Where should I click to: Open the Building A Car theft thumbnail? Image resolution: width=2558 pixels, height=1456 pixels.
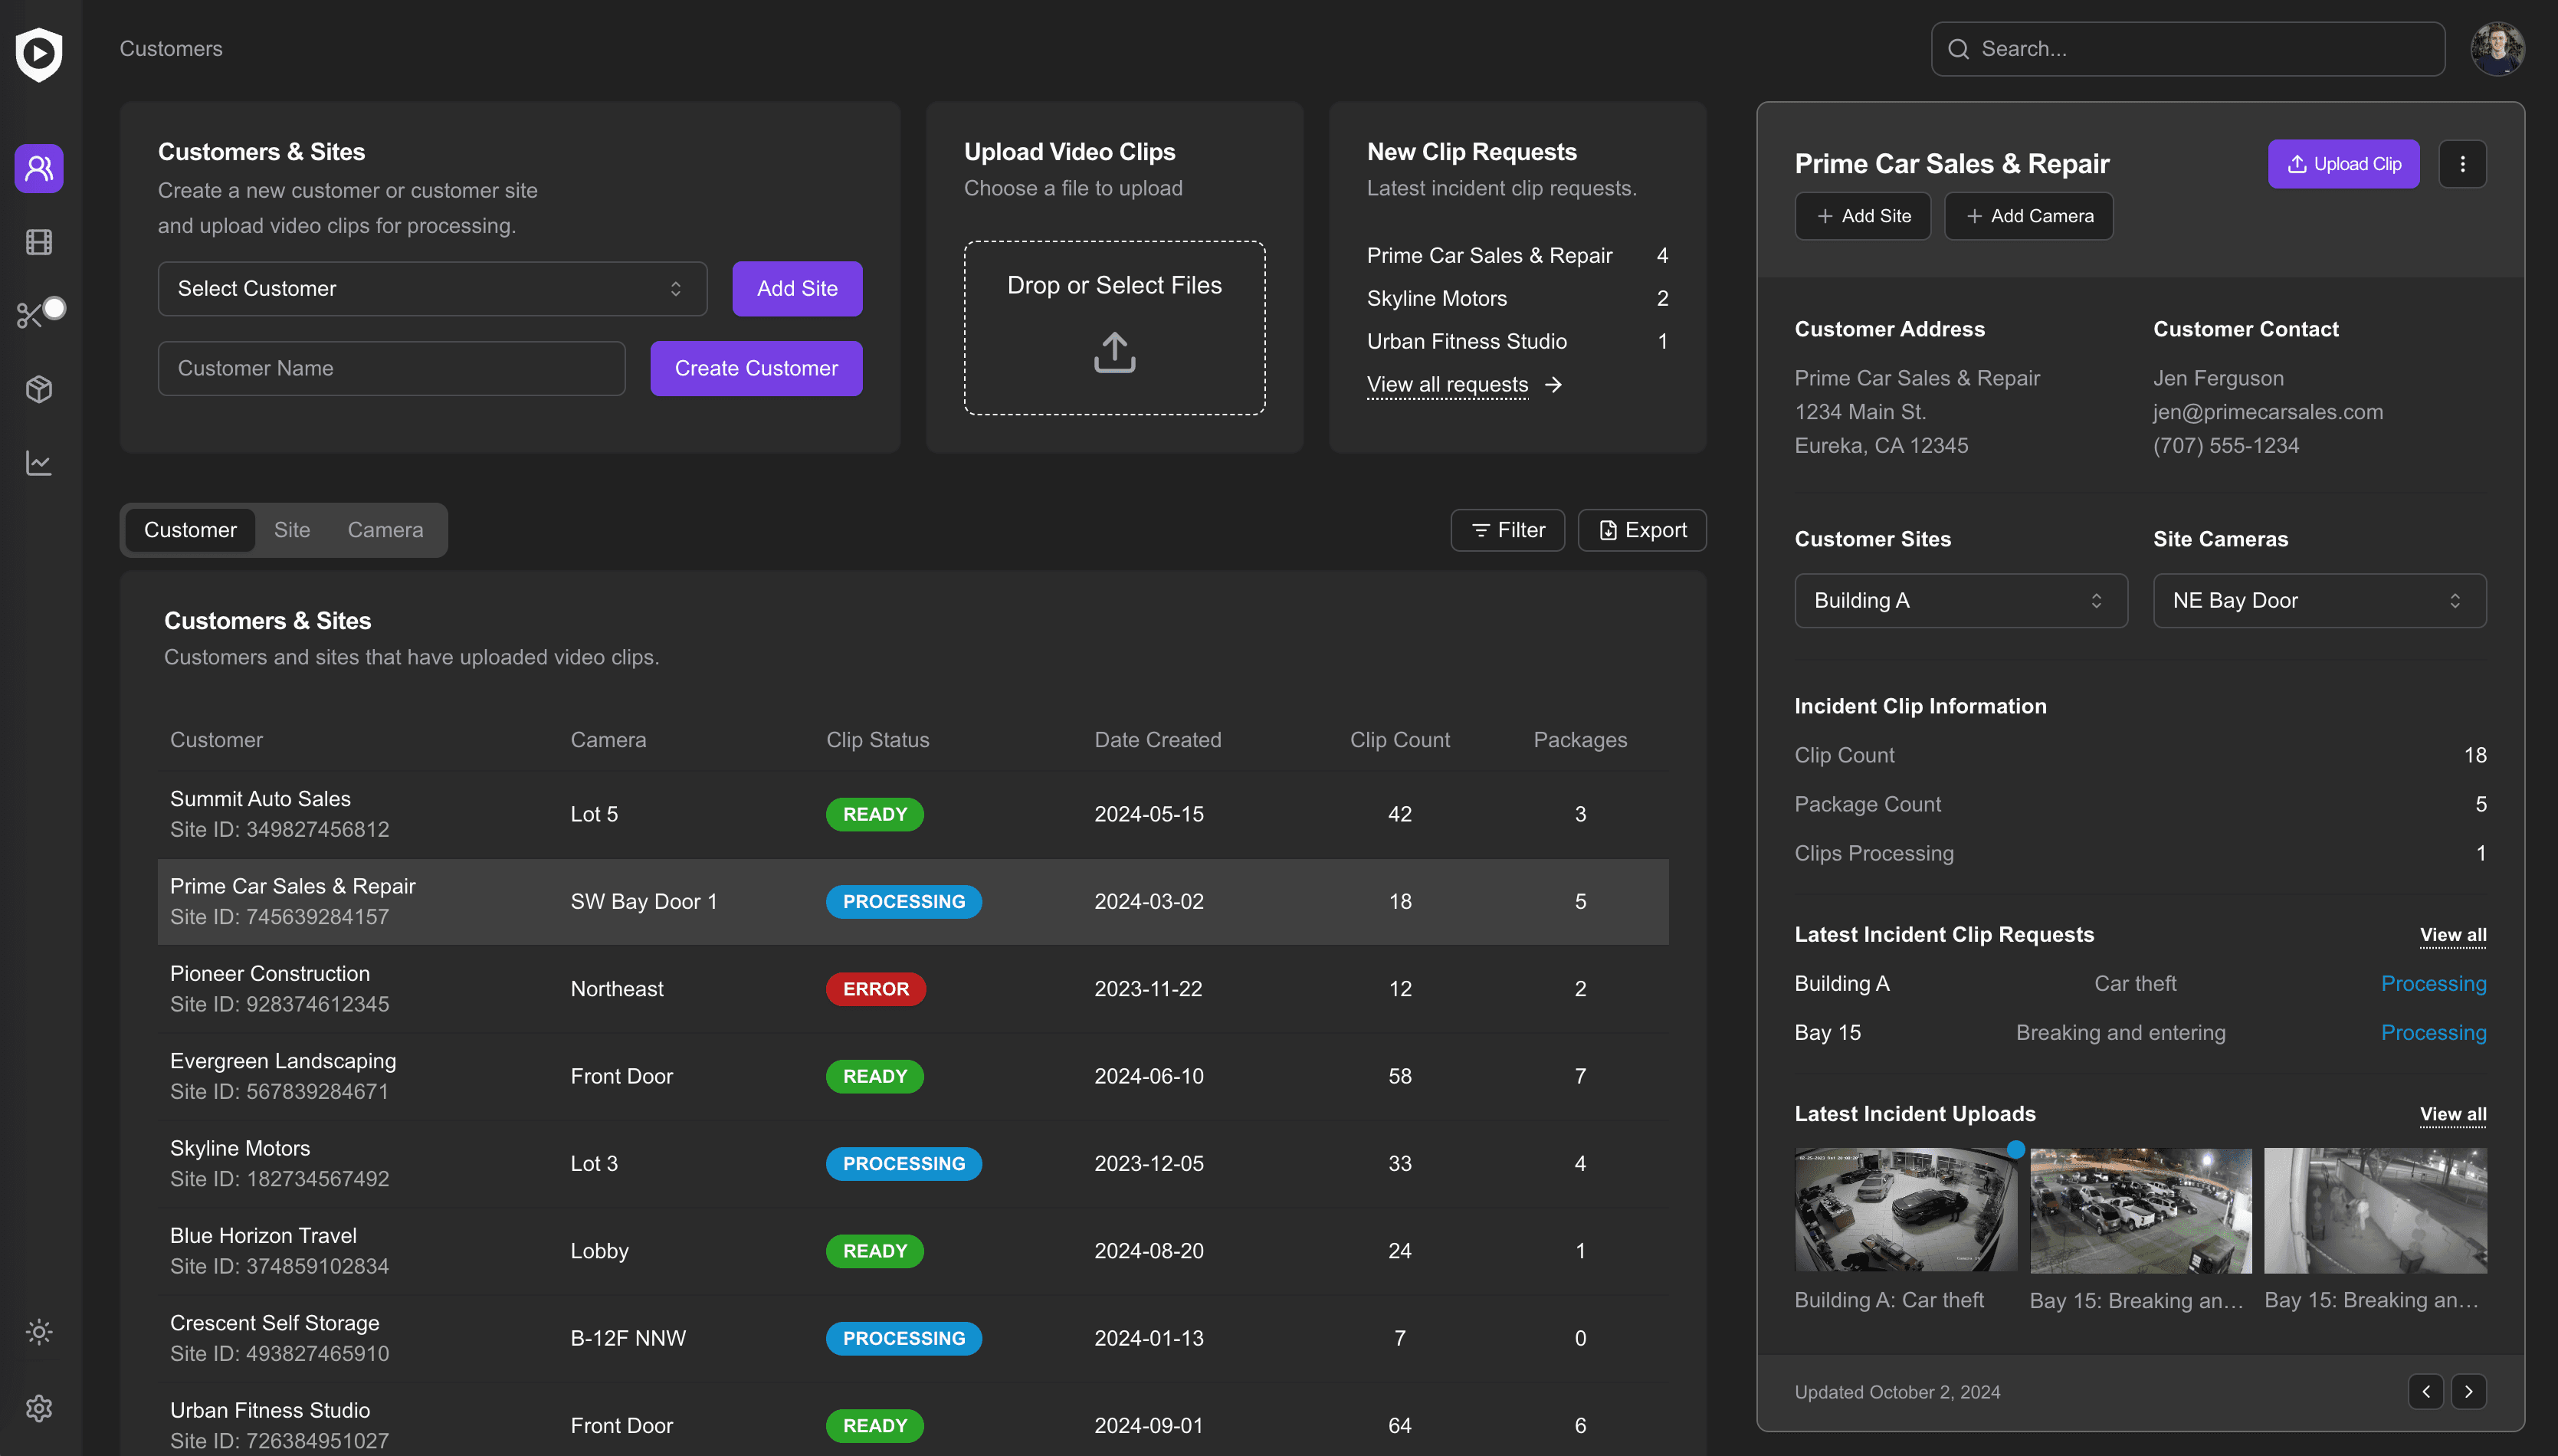(1904, 1210)
